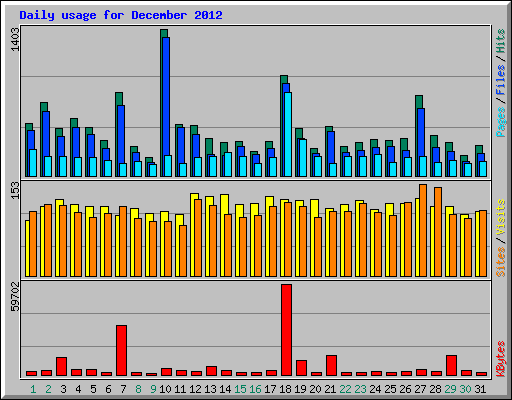Click the red KBytes bar for day 7

pyautogui.click(x=121, y=350)
